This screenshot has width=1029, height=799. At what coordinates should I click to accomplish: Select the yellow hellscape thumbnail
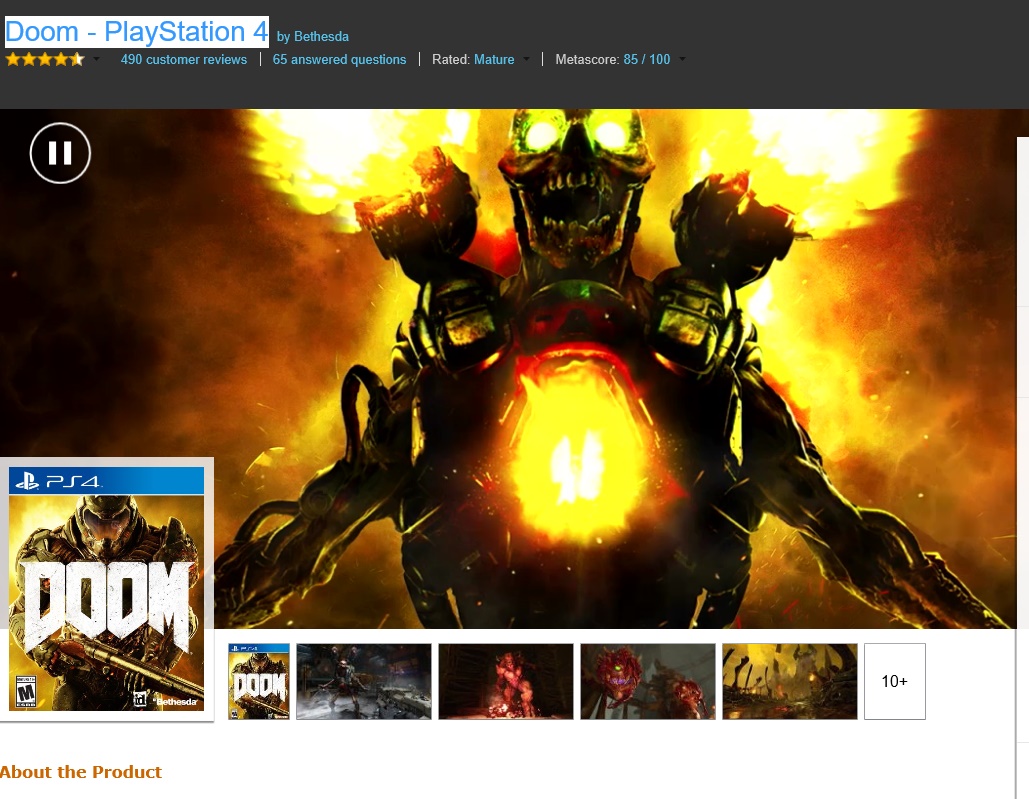(790, 681)
